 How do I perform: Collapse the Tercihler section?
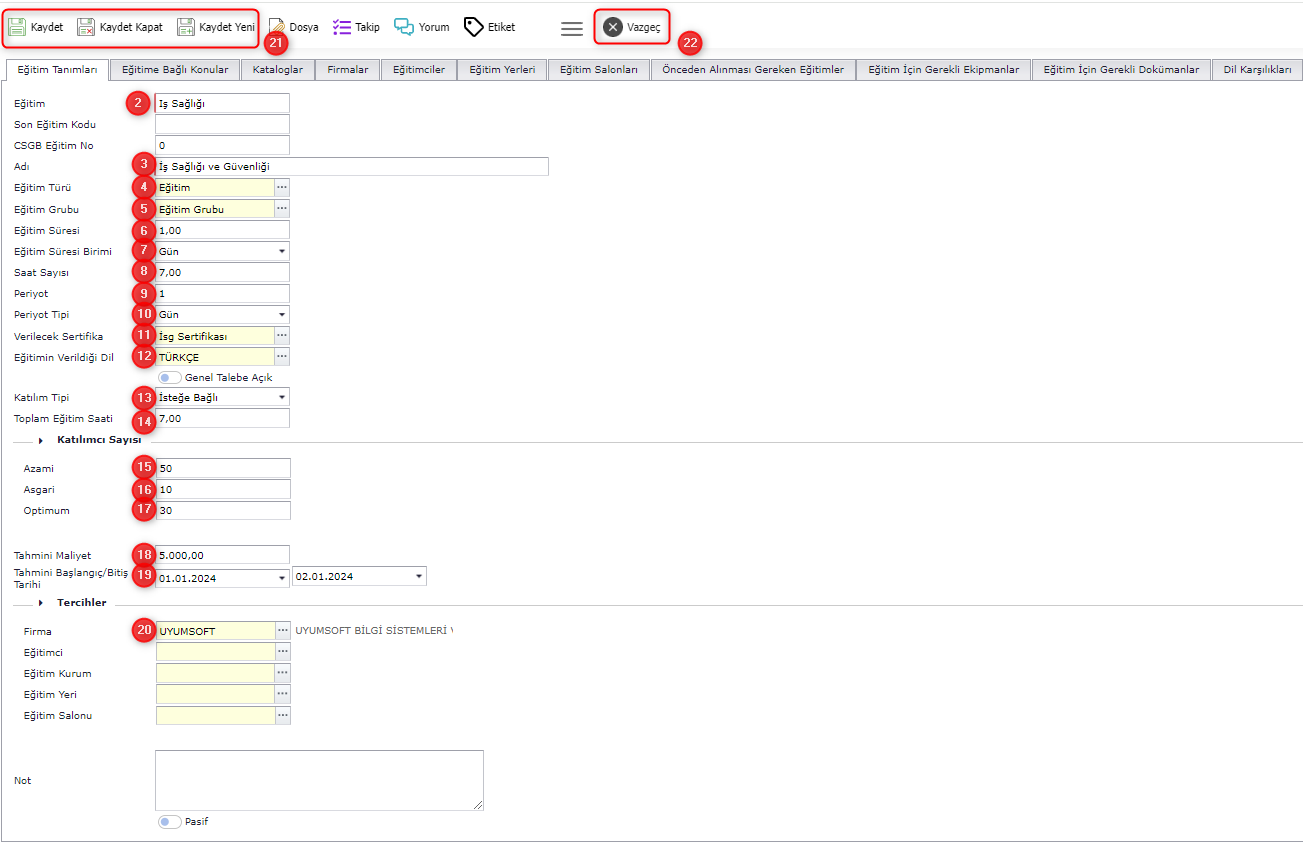[x=42, y=603]
